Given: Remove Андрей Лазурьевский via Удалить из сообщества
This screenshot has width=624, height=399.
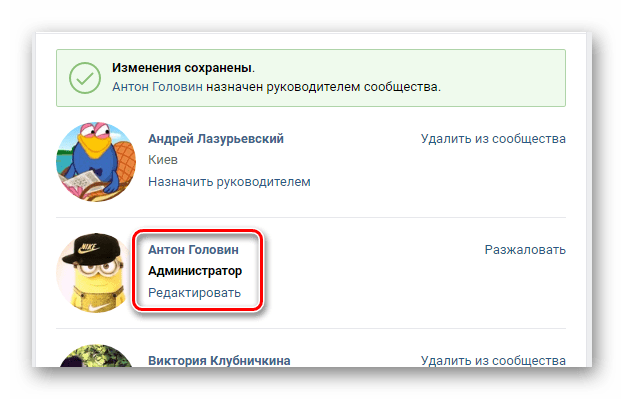Looking at the screenshot, I should pos(493,139).
